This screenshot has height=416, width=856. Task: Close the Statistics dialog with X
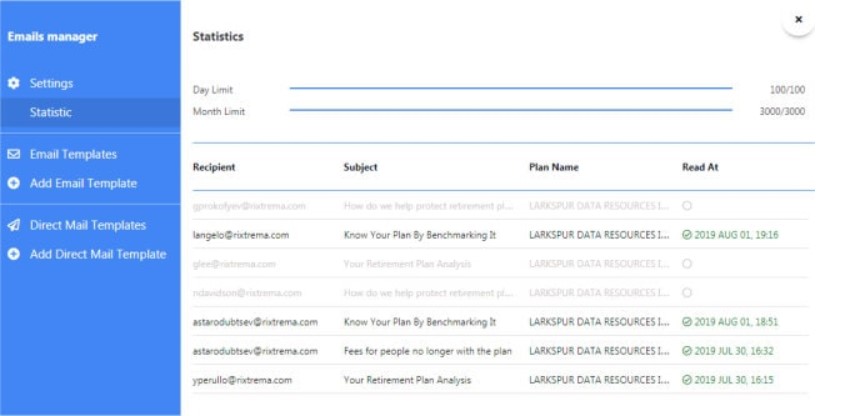coord(798,20)
